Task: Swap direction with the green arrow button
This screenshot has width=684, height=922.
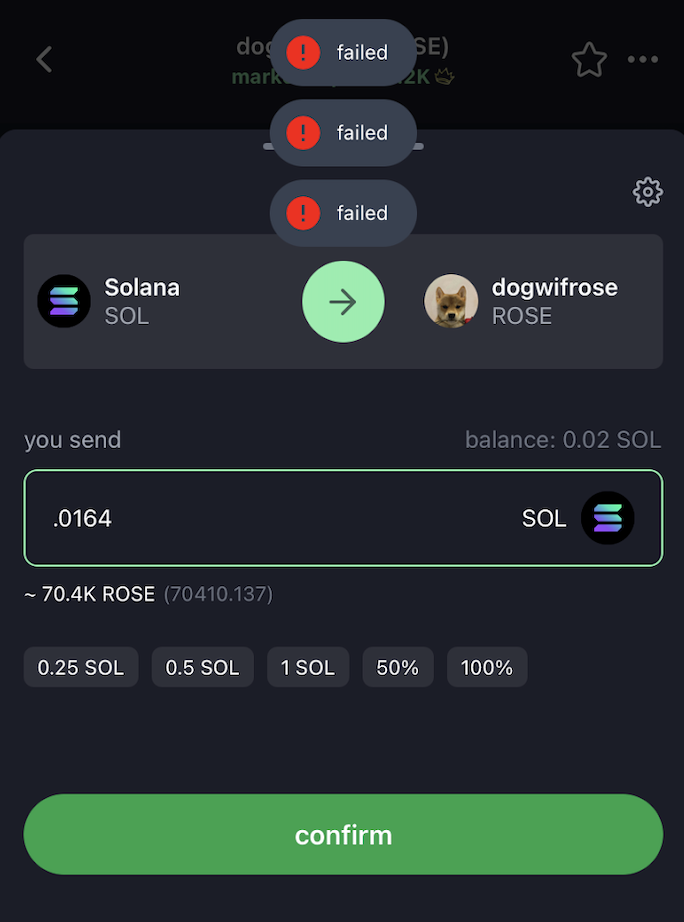Action: 343,302
